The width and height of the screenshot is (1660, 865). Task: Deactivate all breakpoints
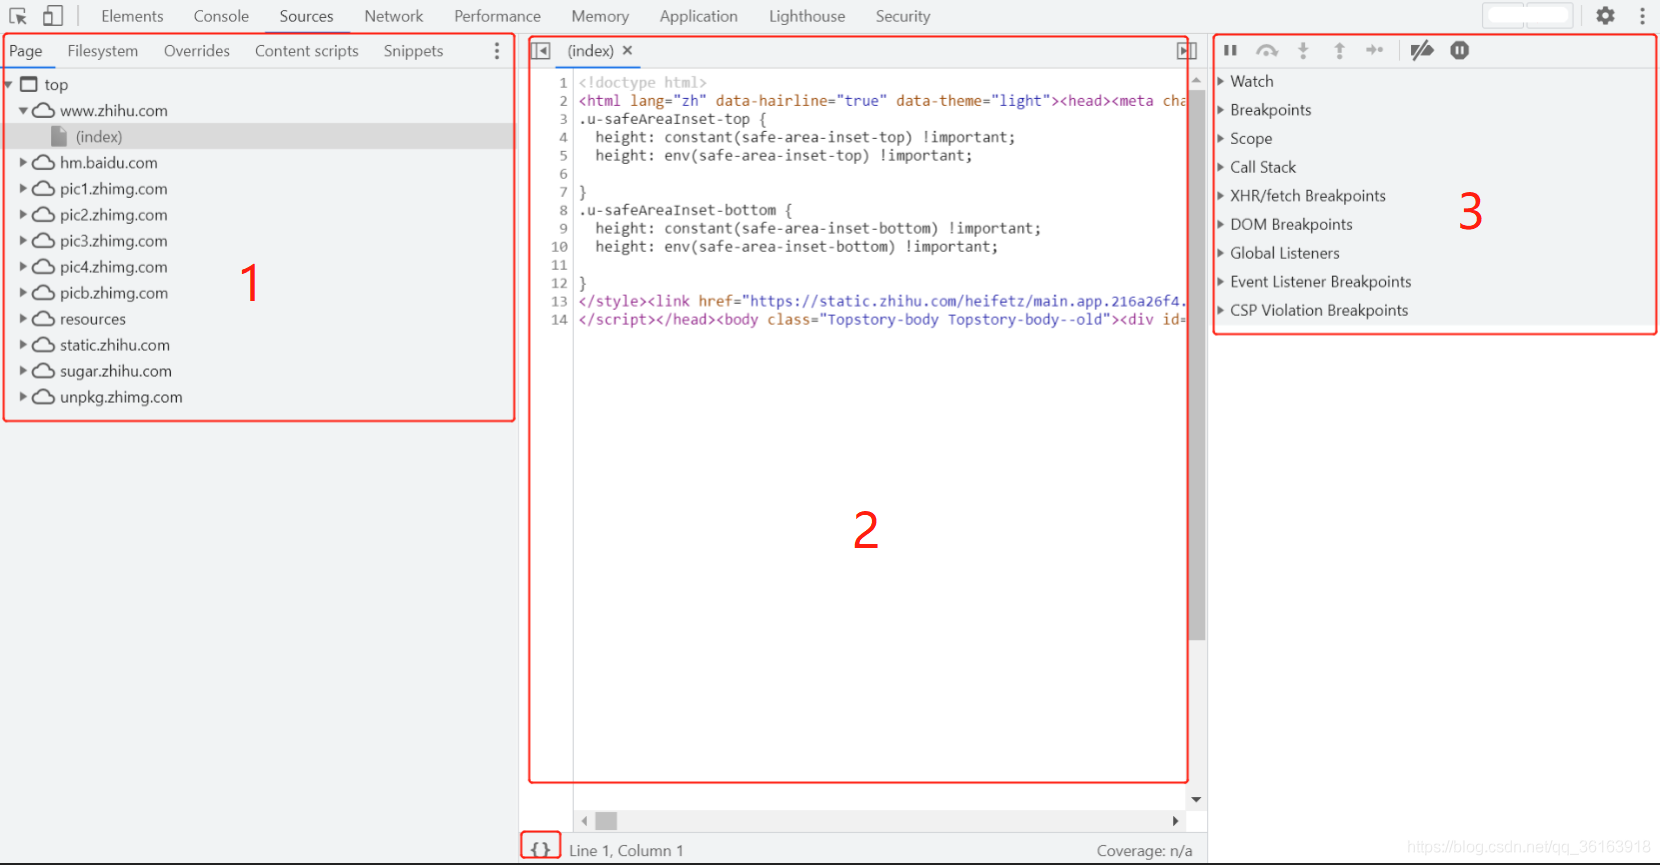1422,50
